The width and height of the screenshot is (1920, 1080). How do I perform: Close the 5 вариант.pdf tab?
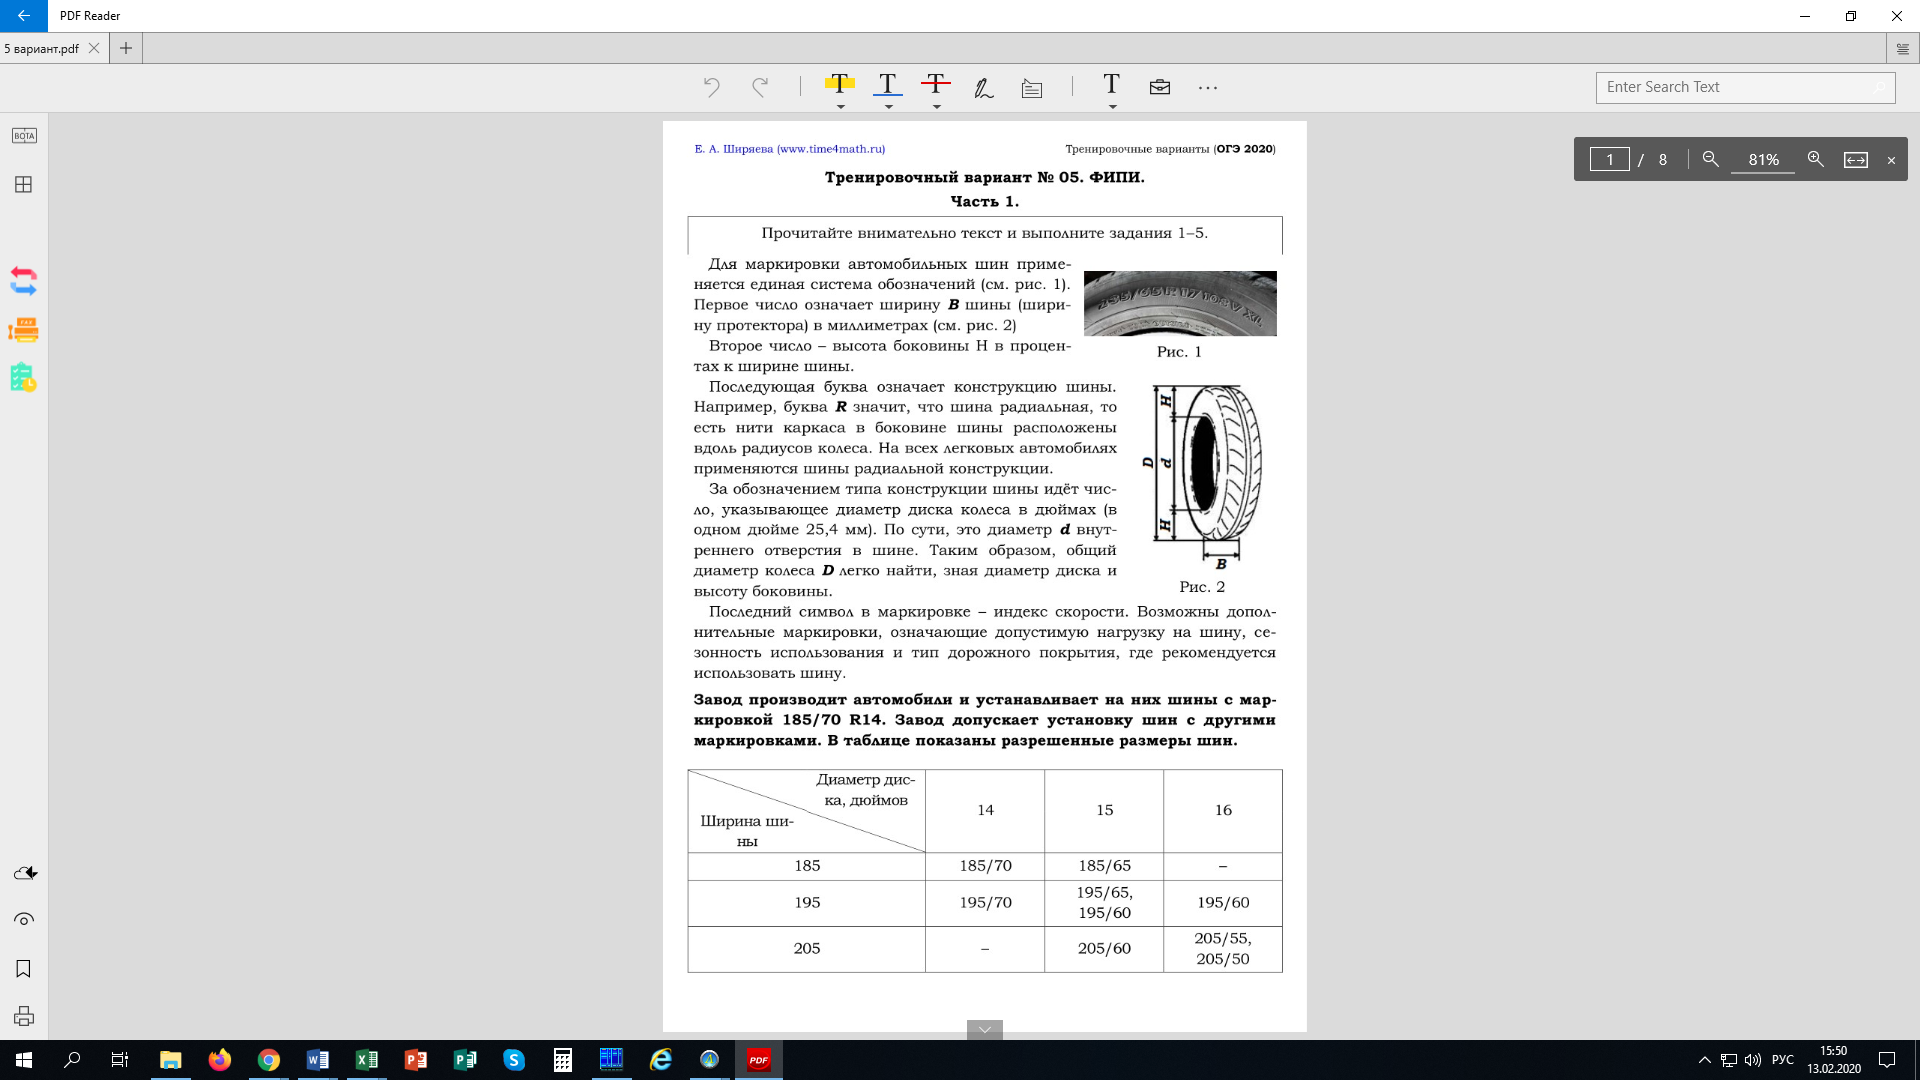click(94, 48)
